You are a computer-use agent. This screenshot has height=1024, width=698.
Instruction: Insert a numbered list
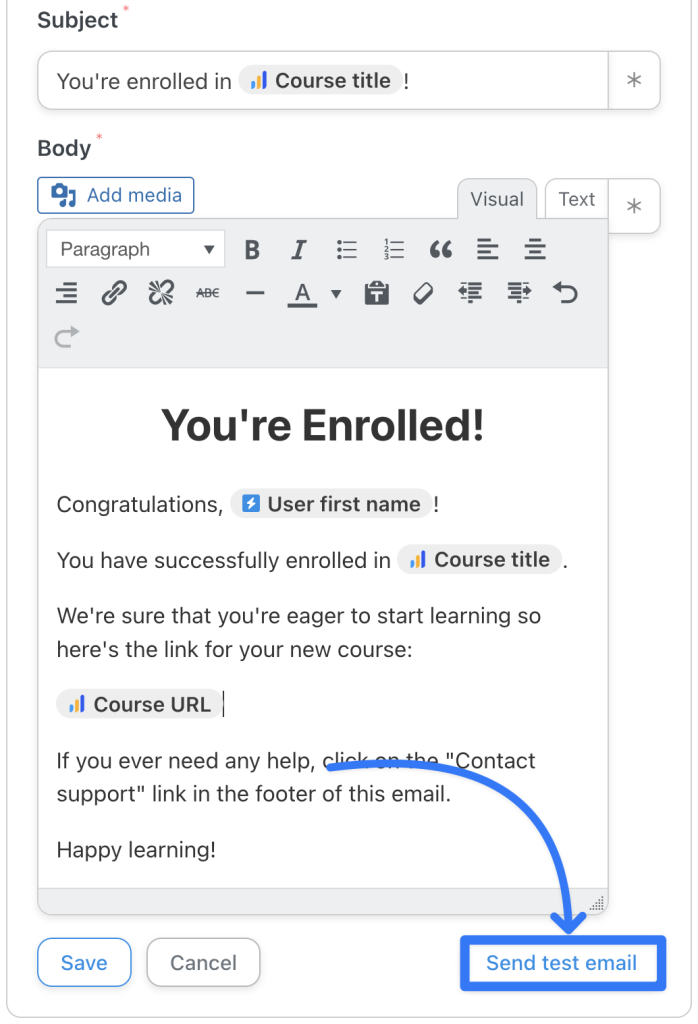click(394, 249)
